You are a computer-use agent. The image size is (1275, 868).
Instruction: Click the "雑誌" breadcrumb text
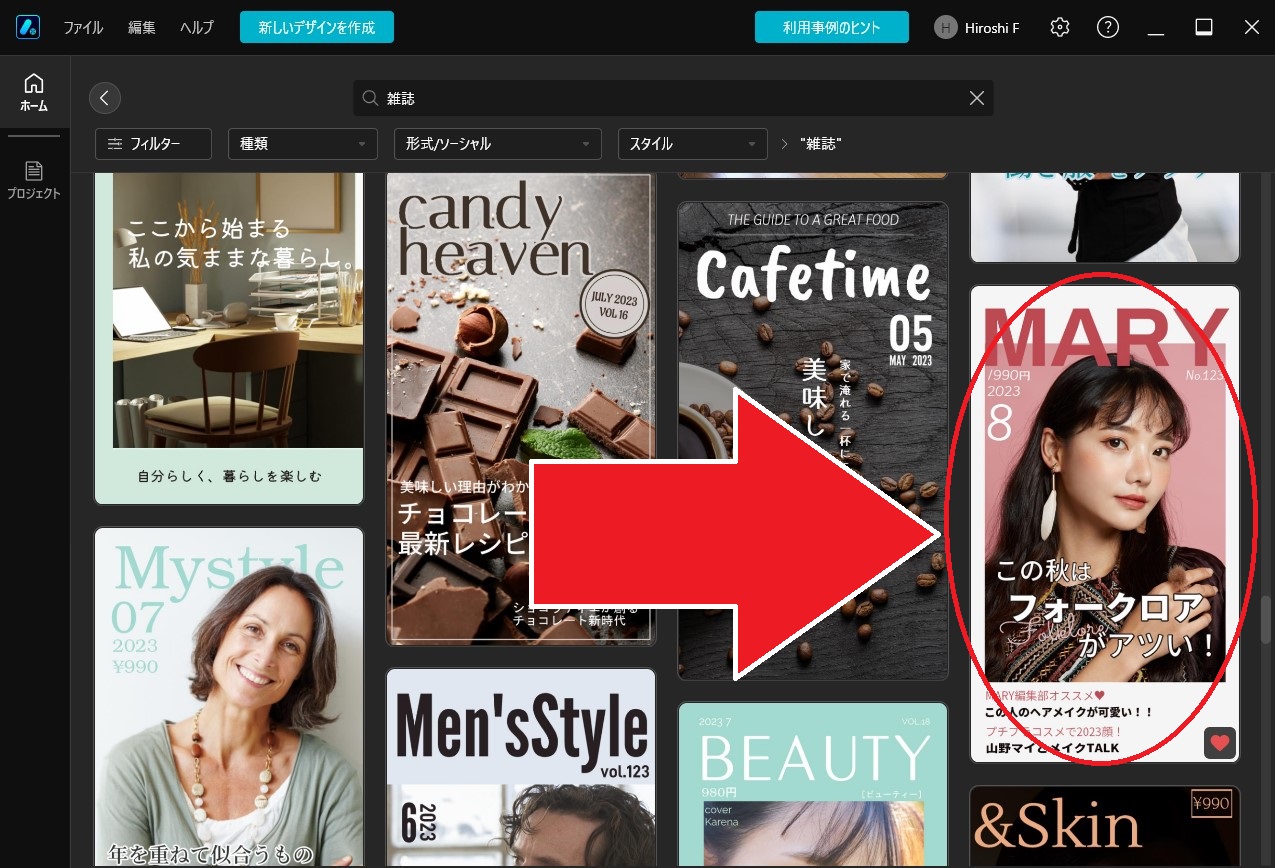(x=820, y=144)
